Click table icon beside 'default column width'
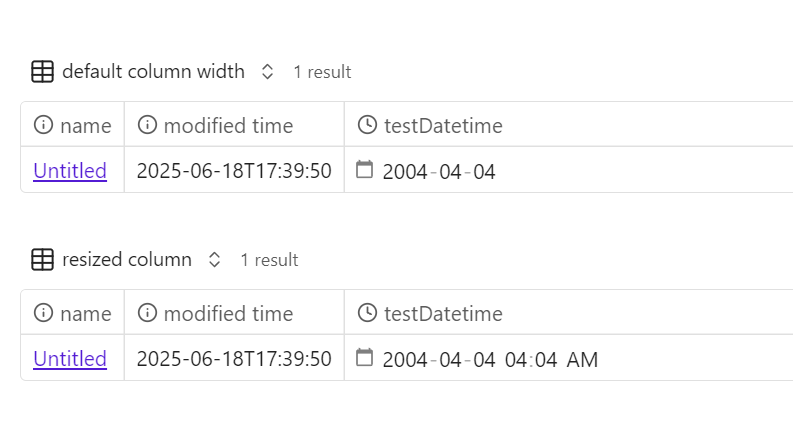This screenshot has height=429, width=793. click(42, 71)
